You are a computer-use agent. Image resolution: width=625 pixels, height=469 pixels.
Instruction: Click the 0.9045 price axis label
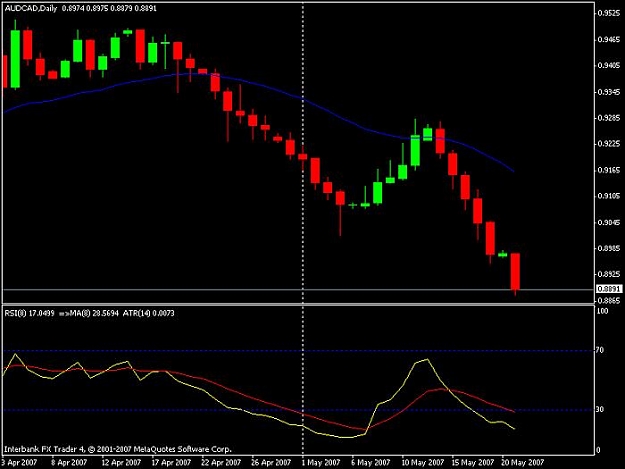pyautogui.click(x=609, y=222)
